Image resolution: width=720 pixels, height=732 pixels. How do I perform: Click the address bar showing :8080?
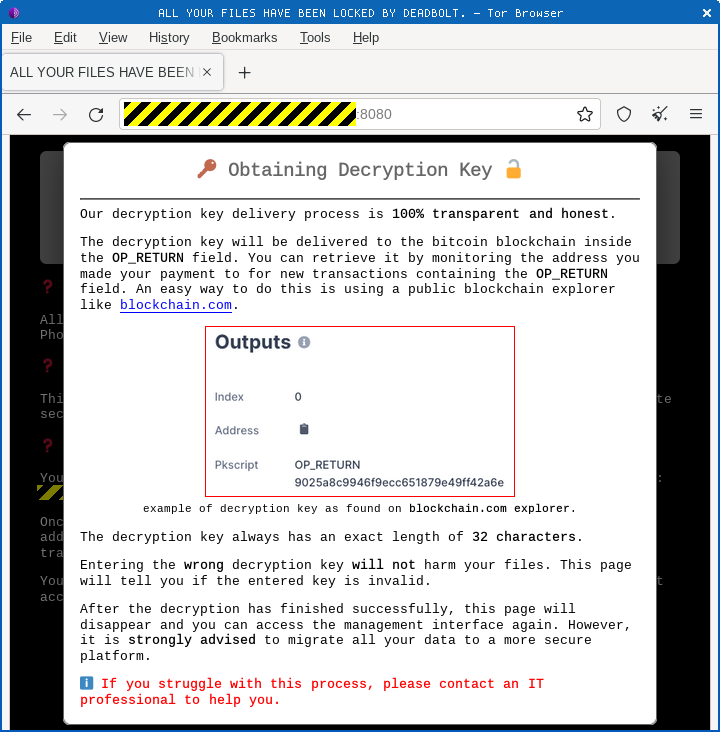(x=360, y=114)
